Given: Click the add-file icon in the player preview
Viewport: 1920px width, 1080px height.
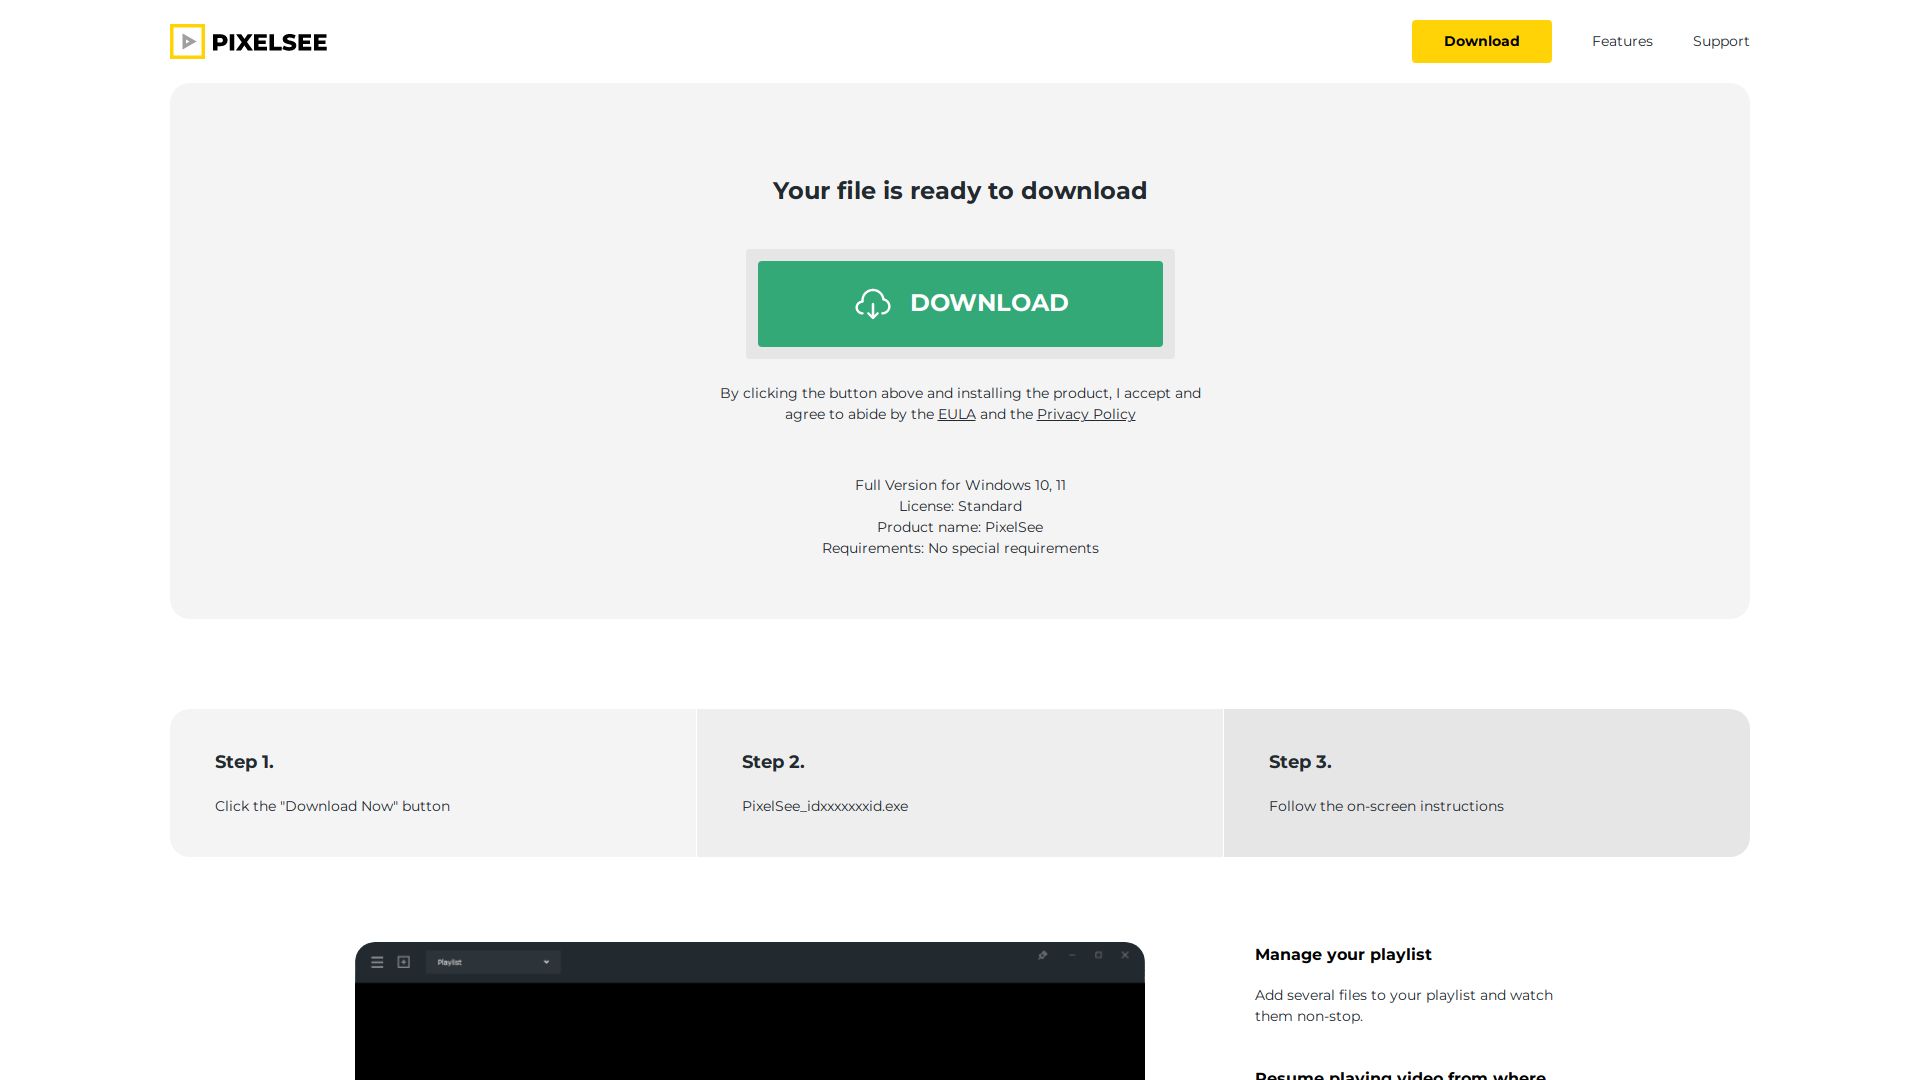Looking at the screenshot, I should click(x=404, y=962).
